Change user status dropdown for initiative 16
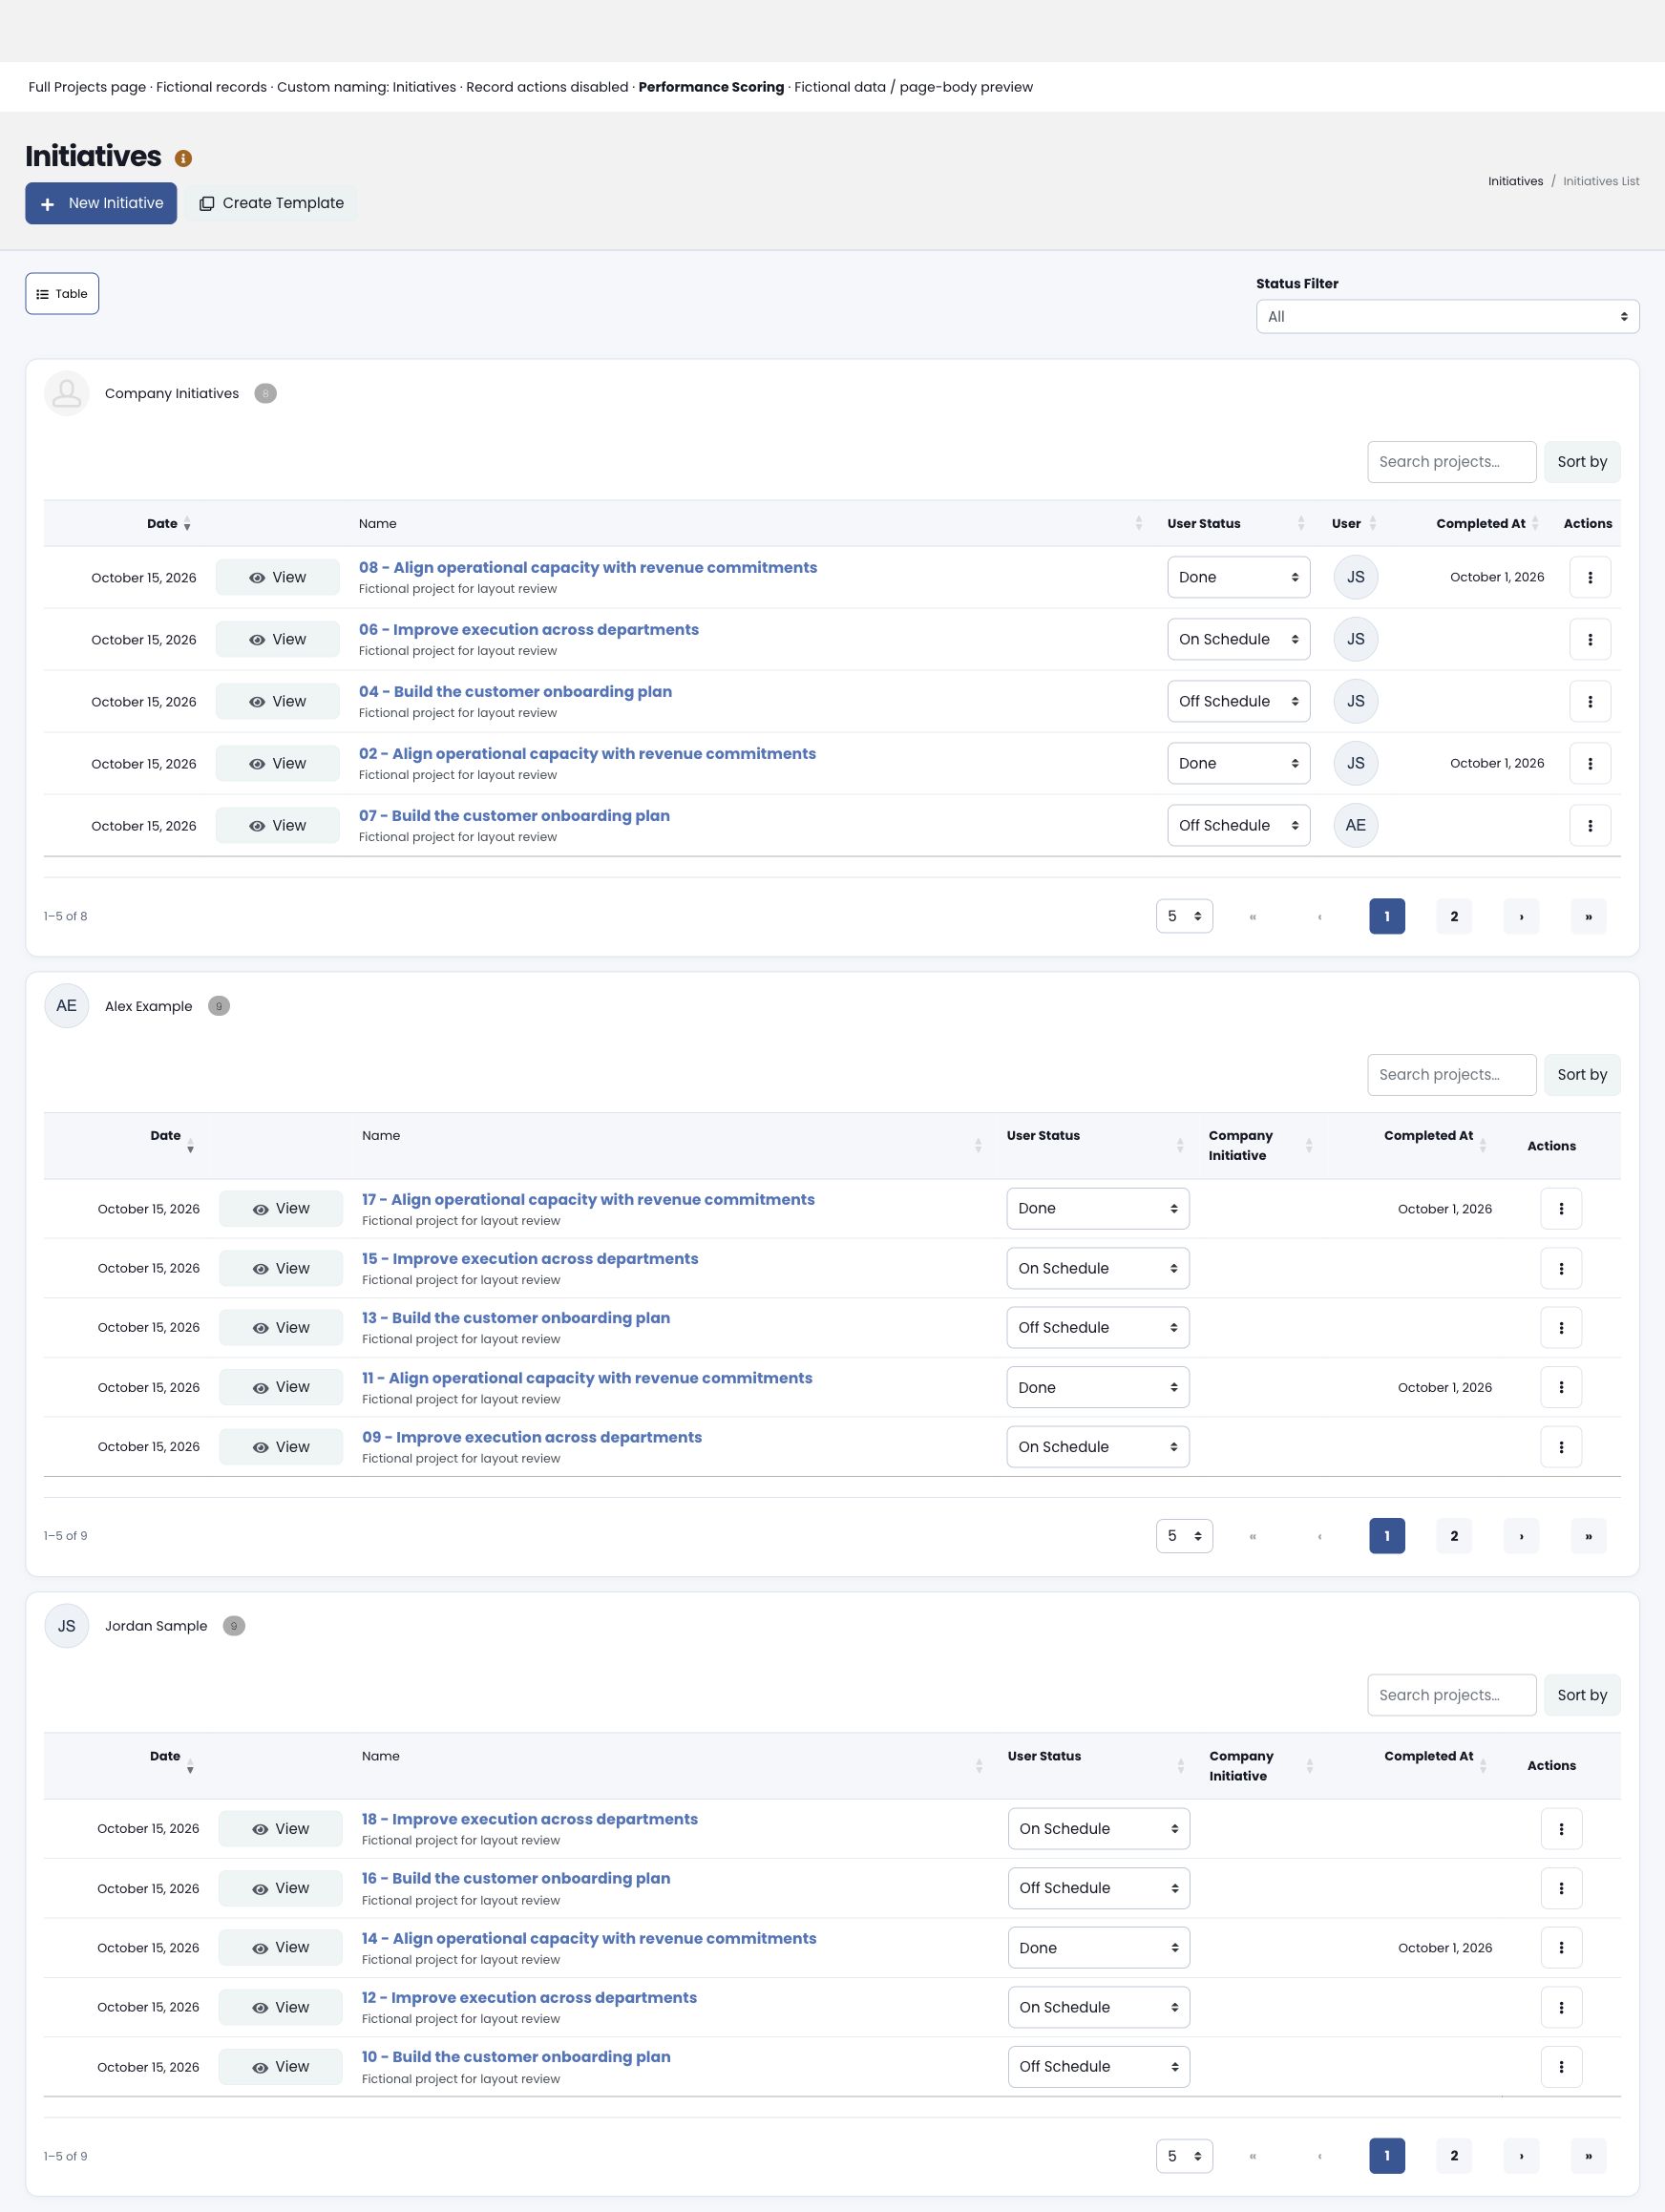 [1099, 1889]
